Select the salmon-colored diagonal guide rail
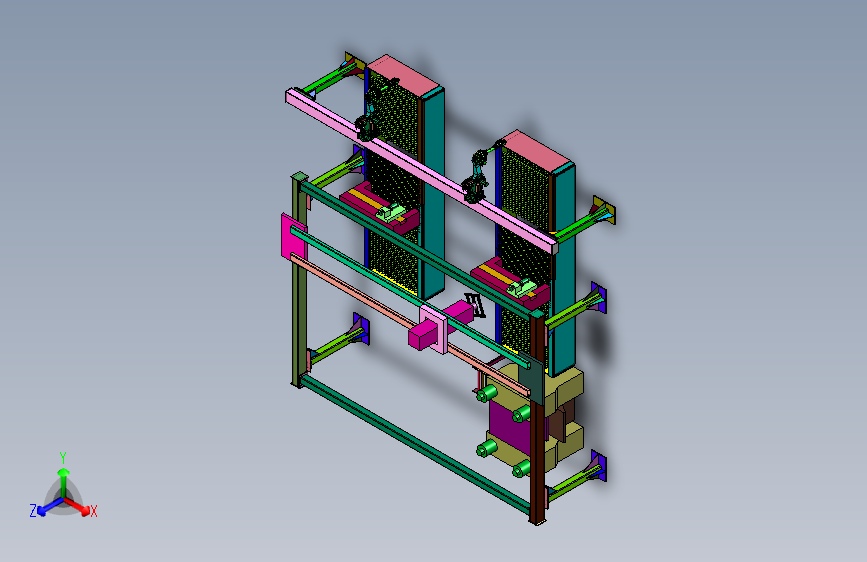The height and width of the screenshot is (562, 867). (409, 325)
